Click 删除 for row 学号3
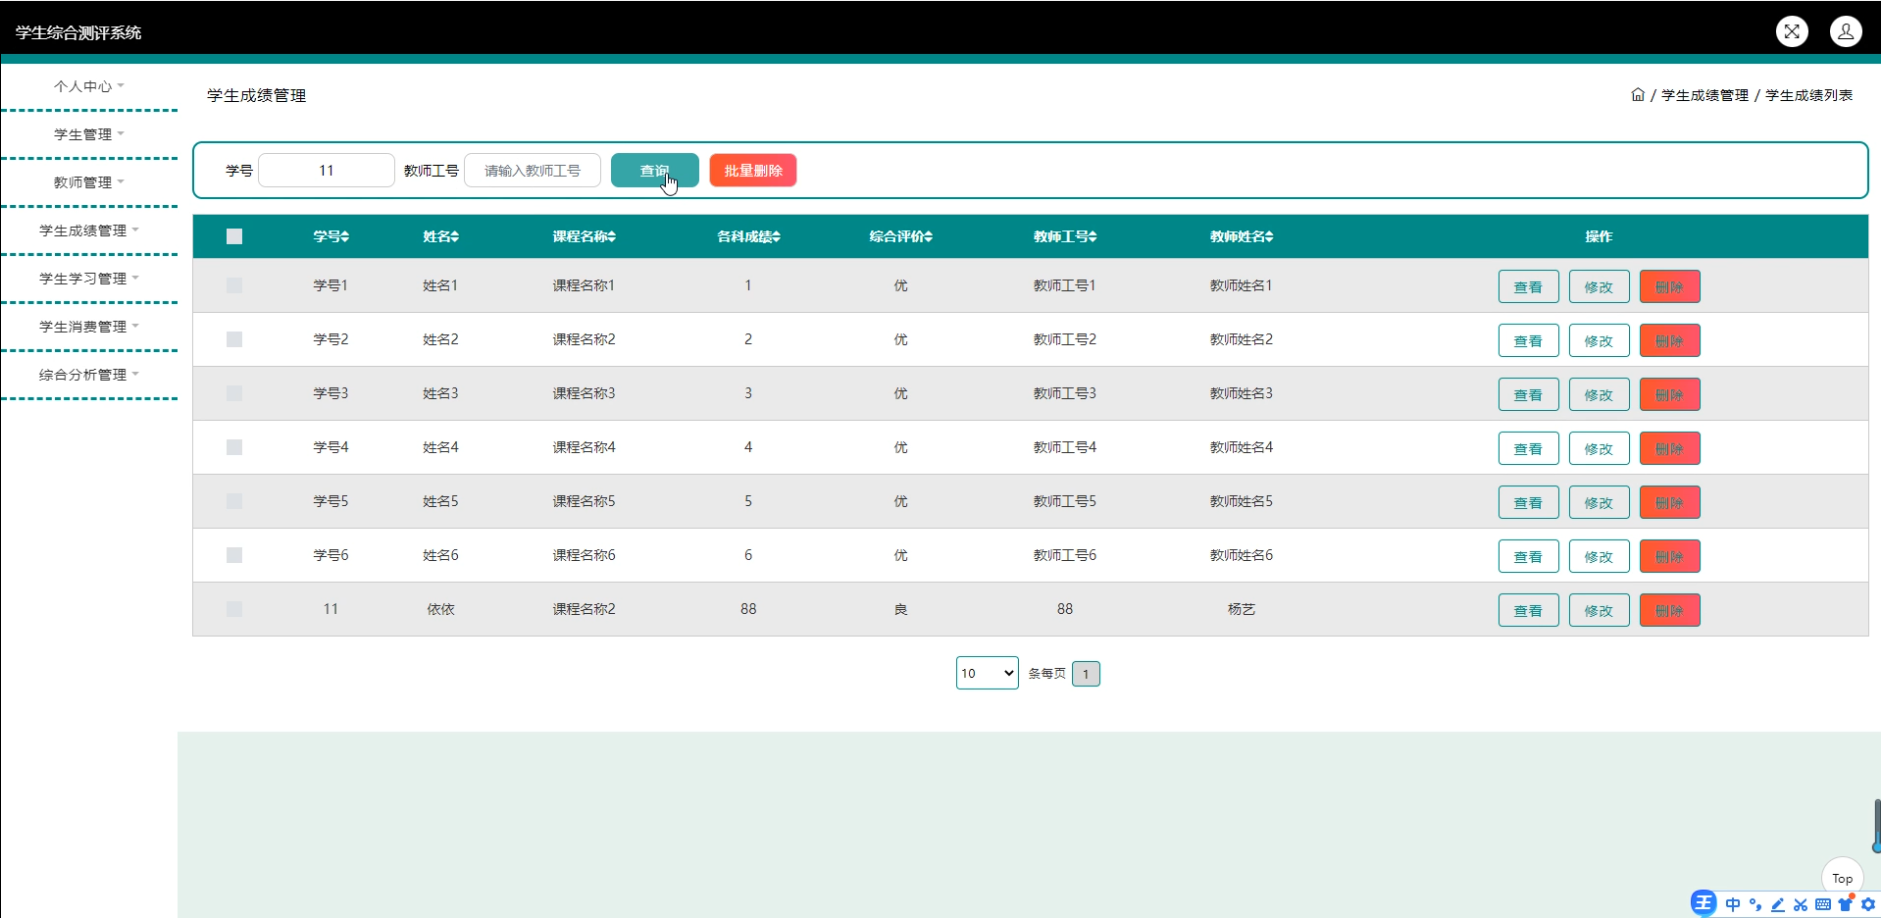1881x918 pixels. [x=1670, y=395]
